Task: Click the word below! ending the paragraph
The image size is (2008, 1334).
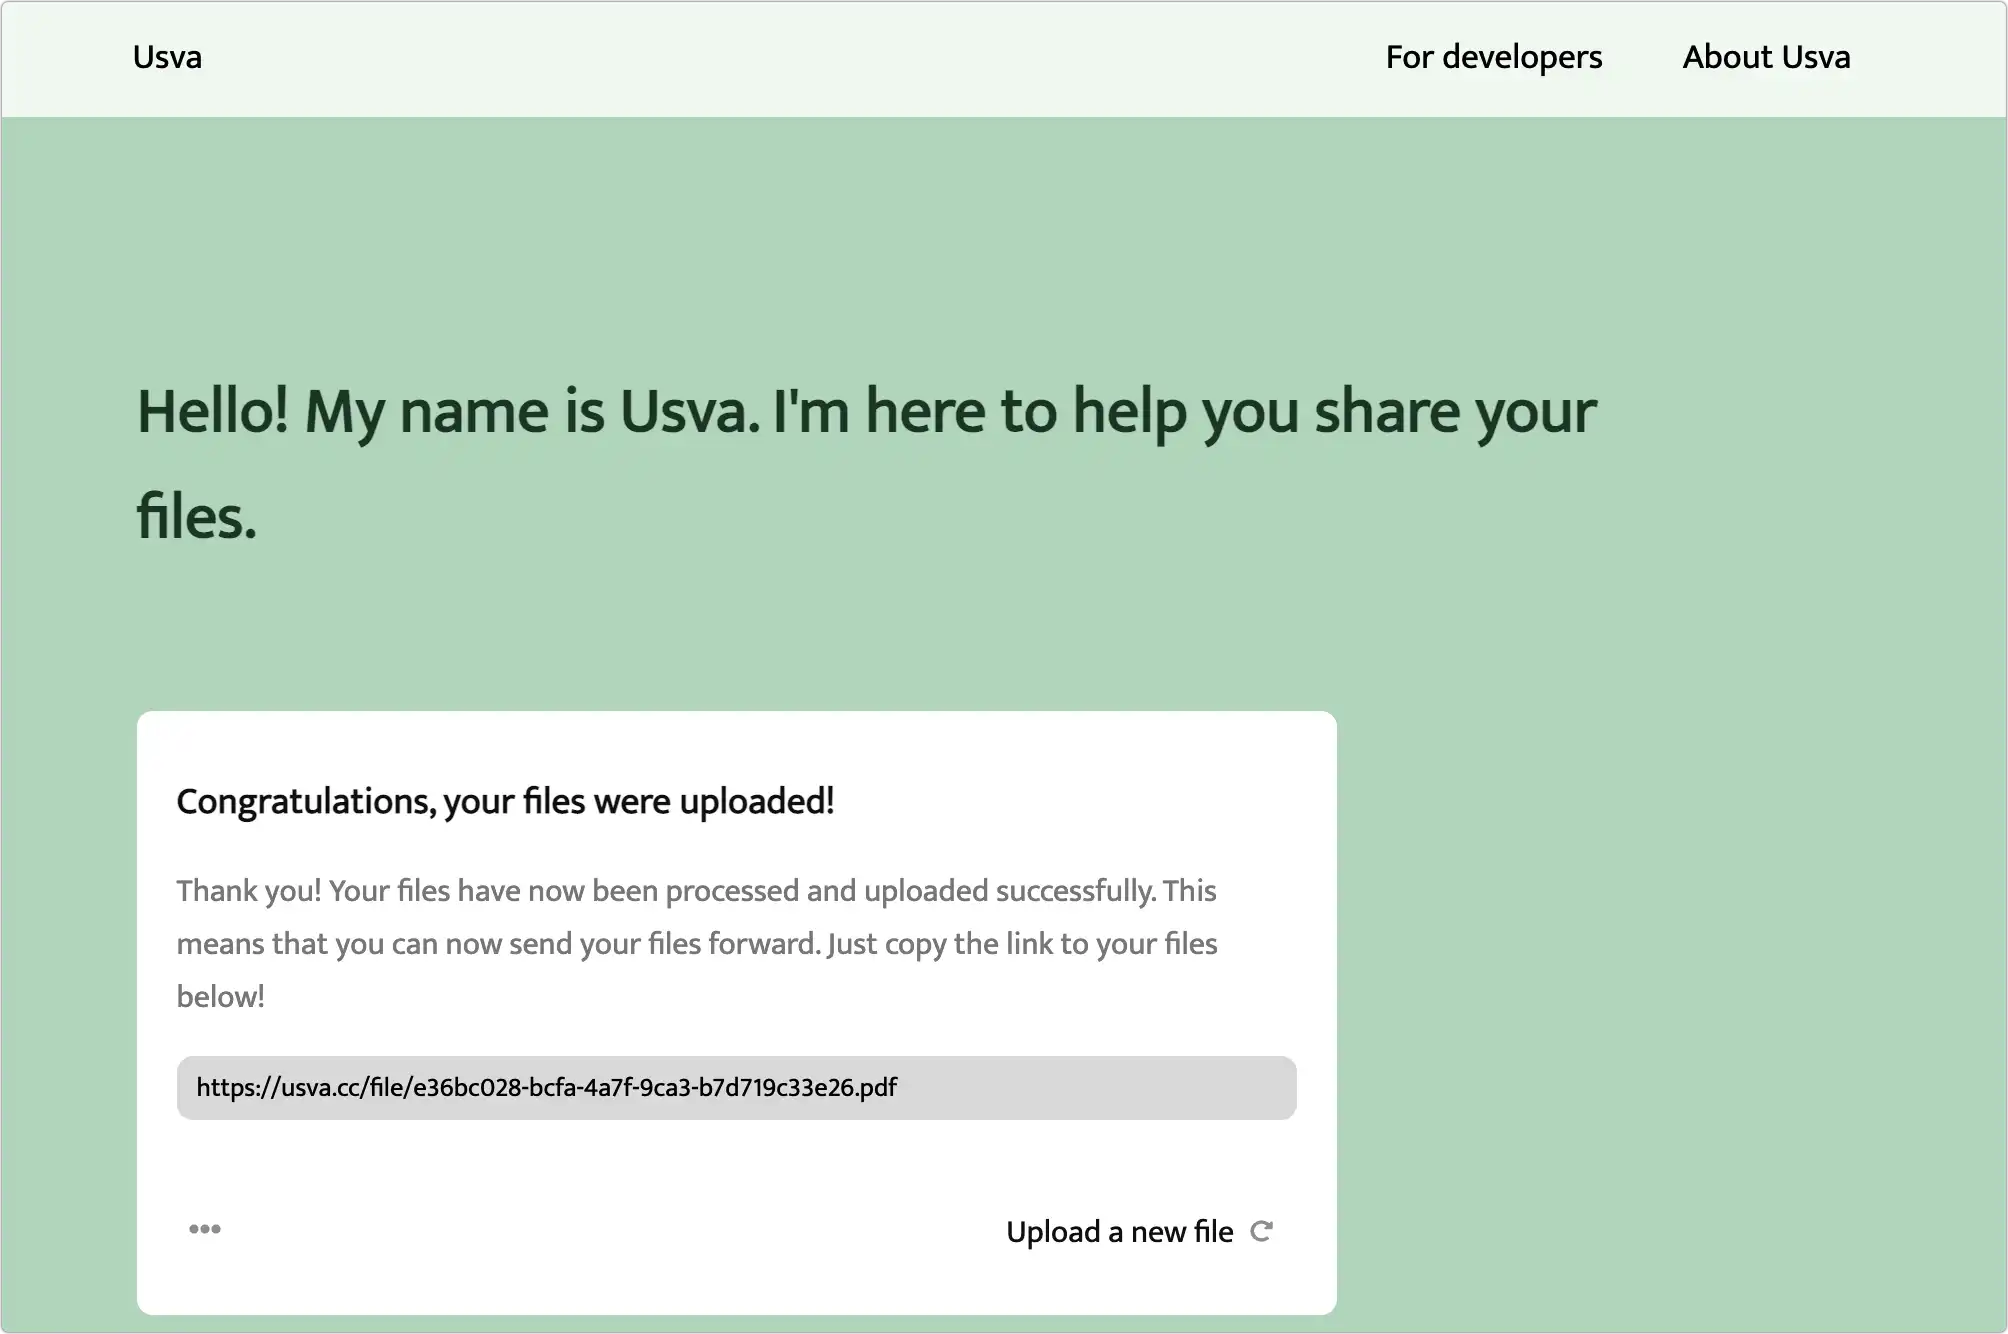Action: [221, 997]
